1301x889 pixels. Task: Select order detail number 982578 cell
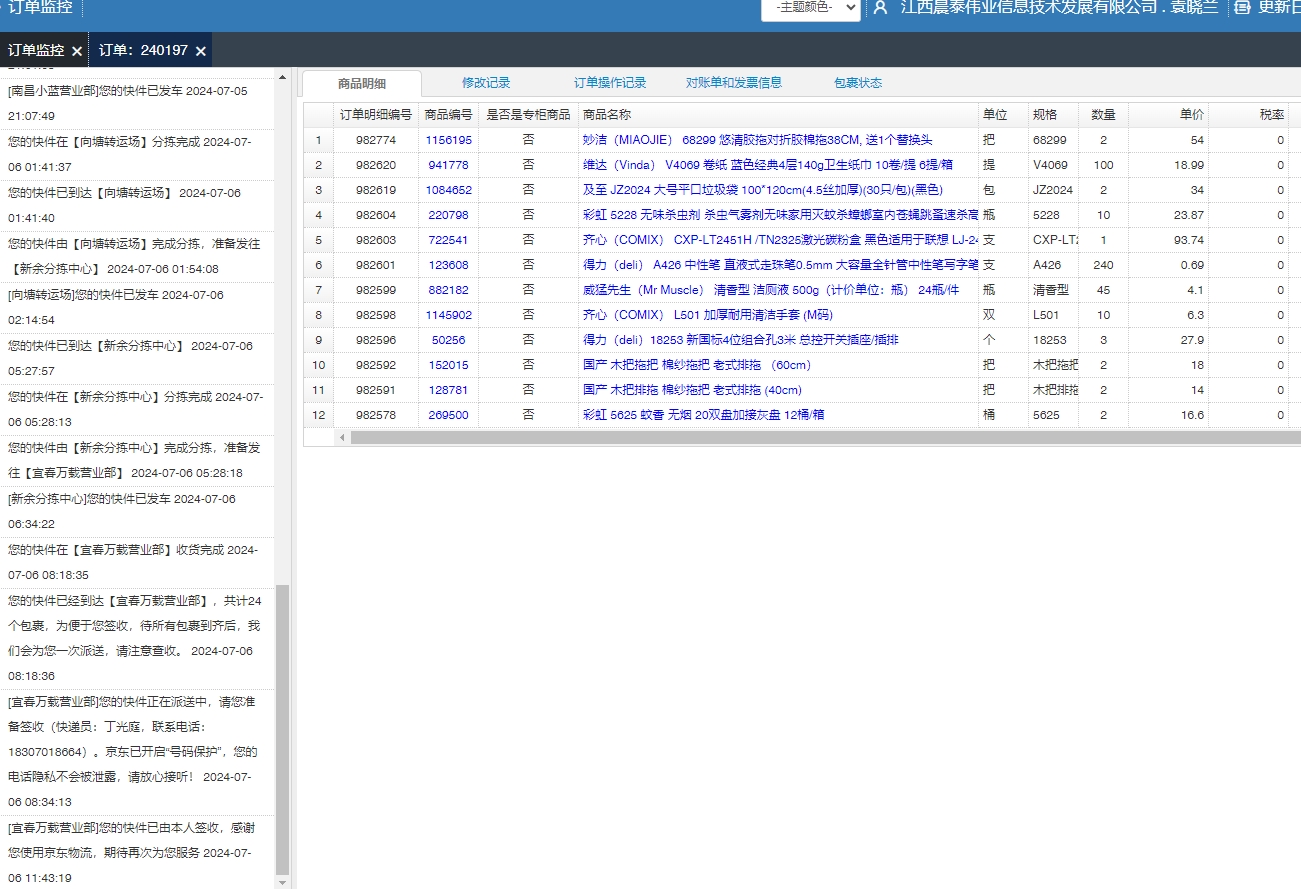click(x=376, y=415)
